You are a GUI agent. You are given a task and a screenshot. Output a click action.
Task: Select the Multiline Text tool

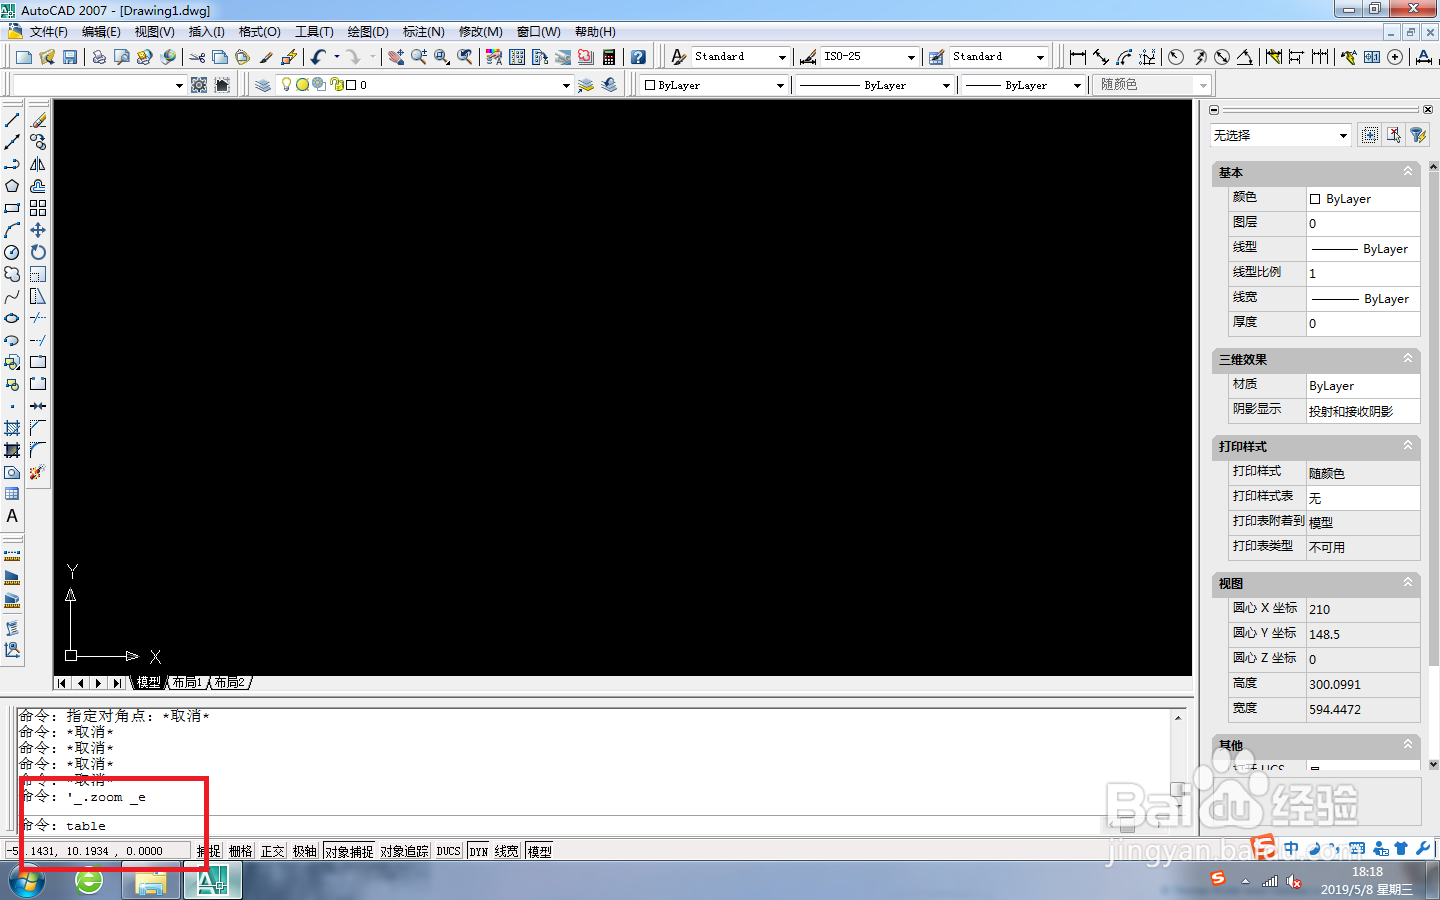[x=12, y=516]
